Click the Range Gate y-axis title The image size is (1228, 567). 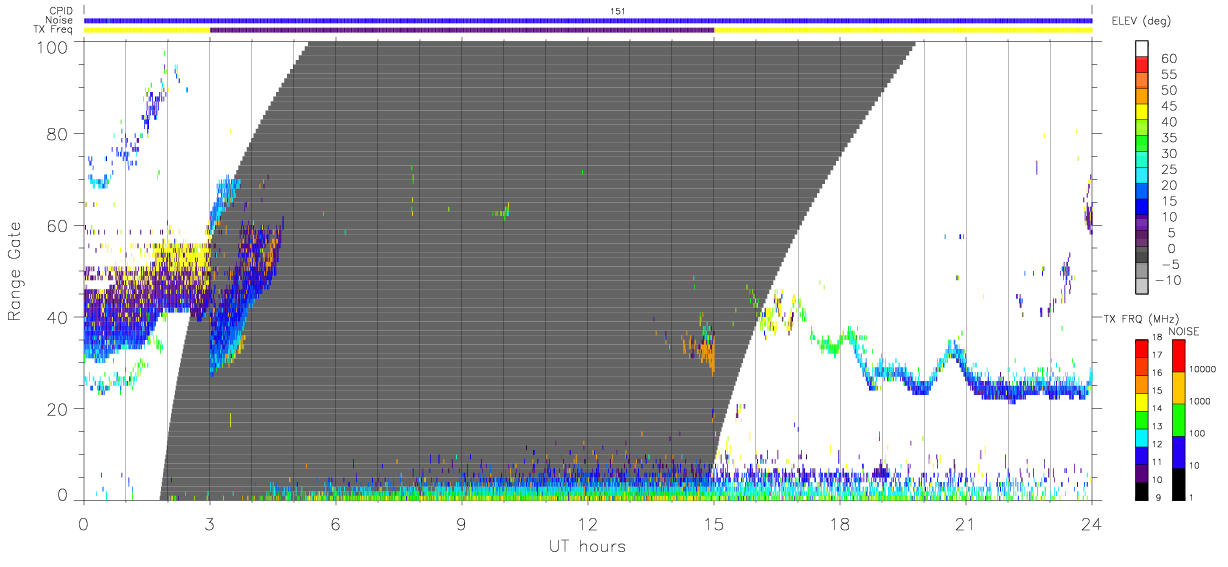pos(15,271)
